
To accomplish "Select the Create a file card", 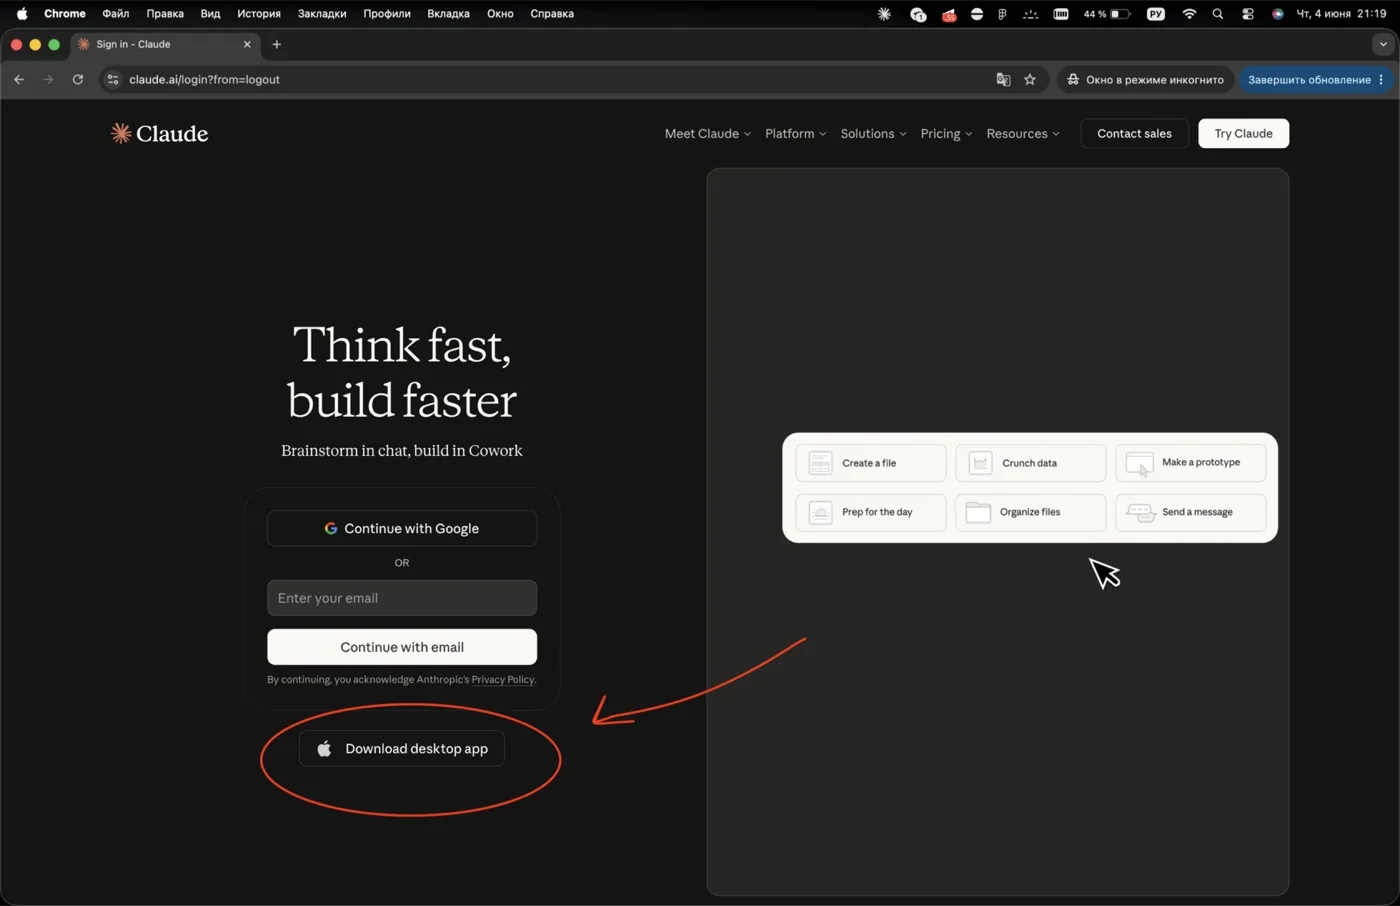I will click(871, 463).
